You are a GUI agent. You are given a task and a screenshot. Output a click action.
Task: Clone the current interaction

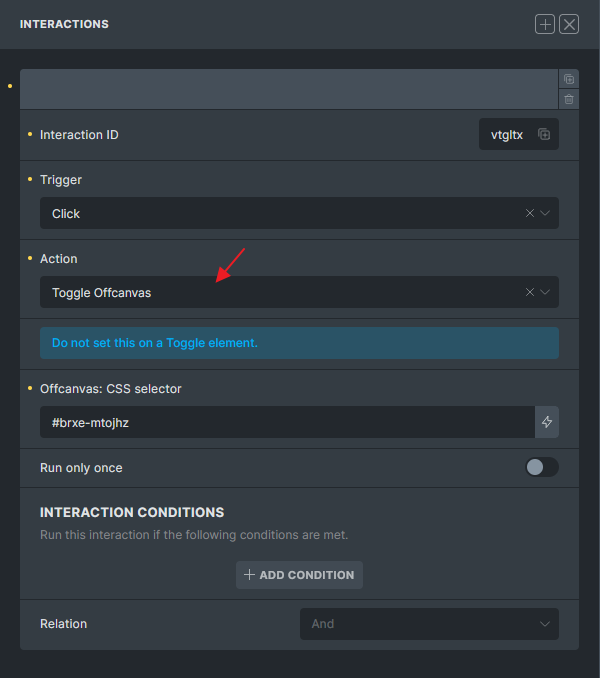(569, 79)
